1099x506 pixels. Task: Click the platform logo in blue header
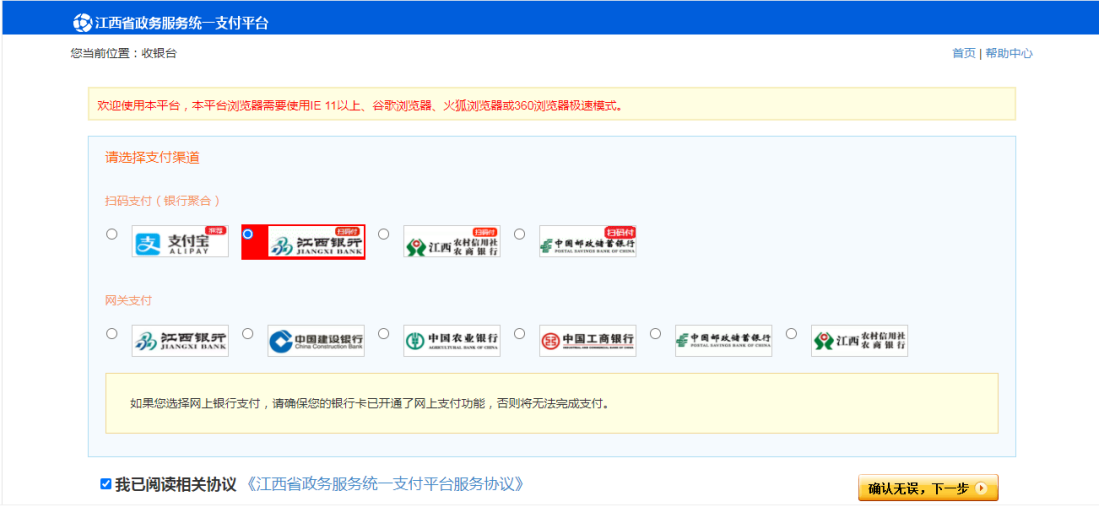[x=82, y=23]
